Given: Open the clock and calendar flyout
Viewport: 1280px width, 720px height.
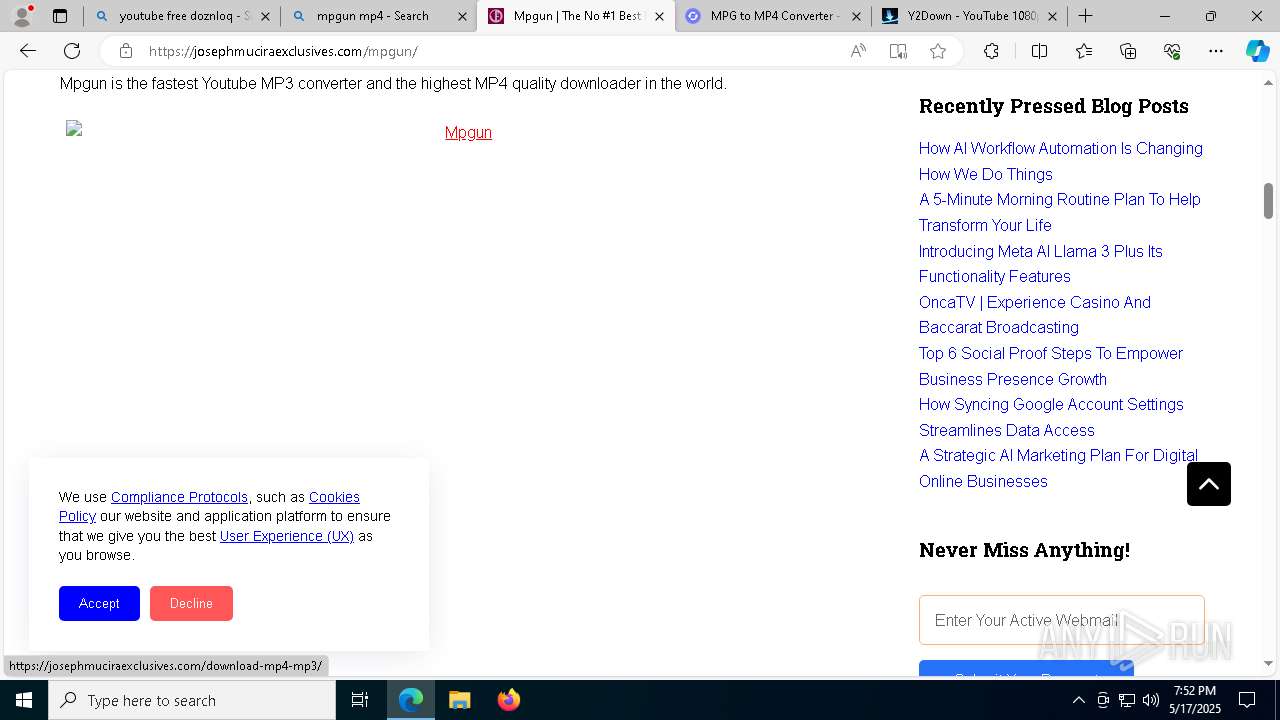Looking at the screenshot, I should (x=1195, y=700).
